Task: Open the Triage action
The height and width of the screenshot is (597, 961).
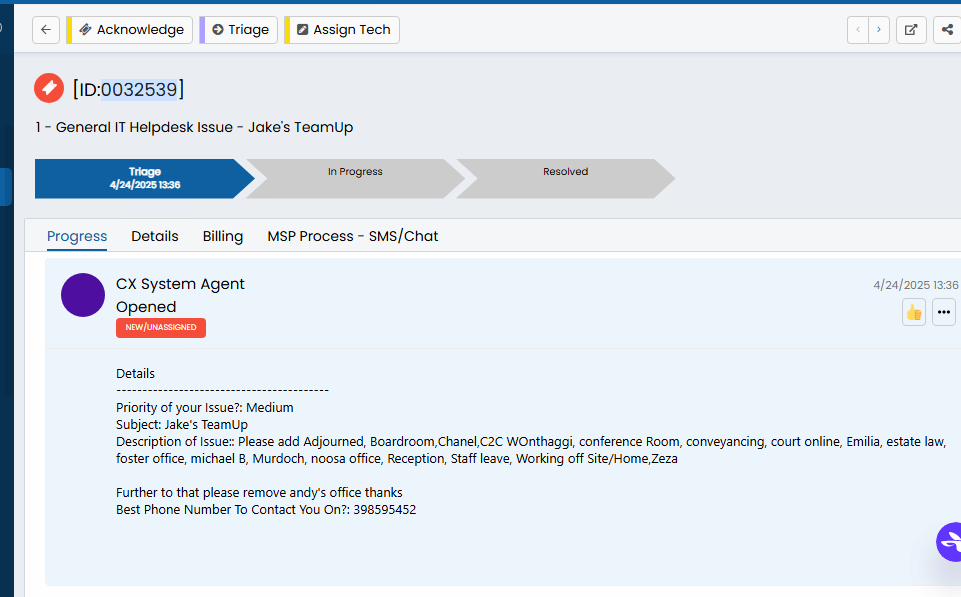Action: [239, 30]
